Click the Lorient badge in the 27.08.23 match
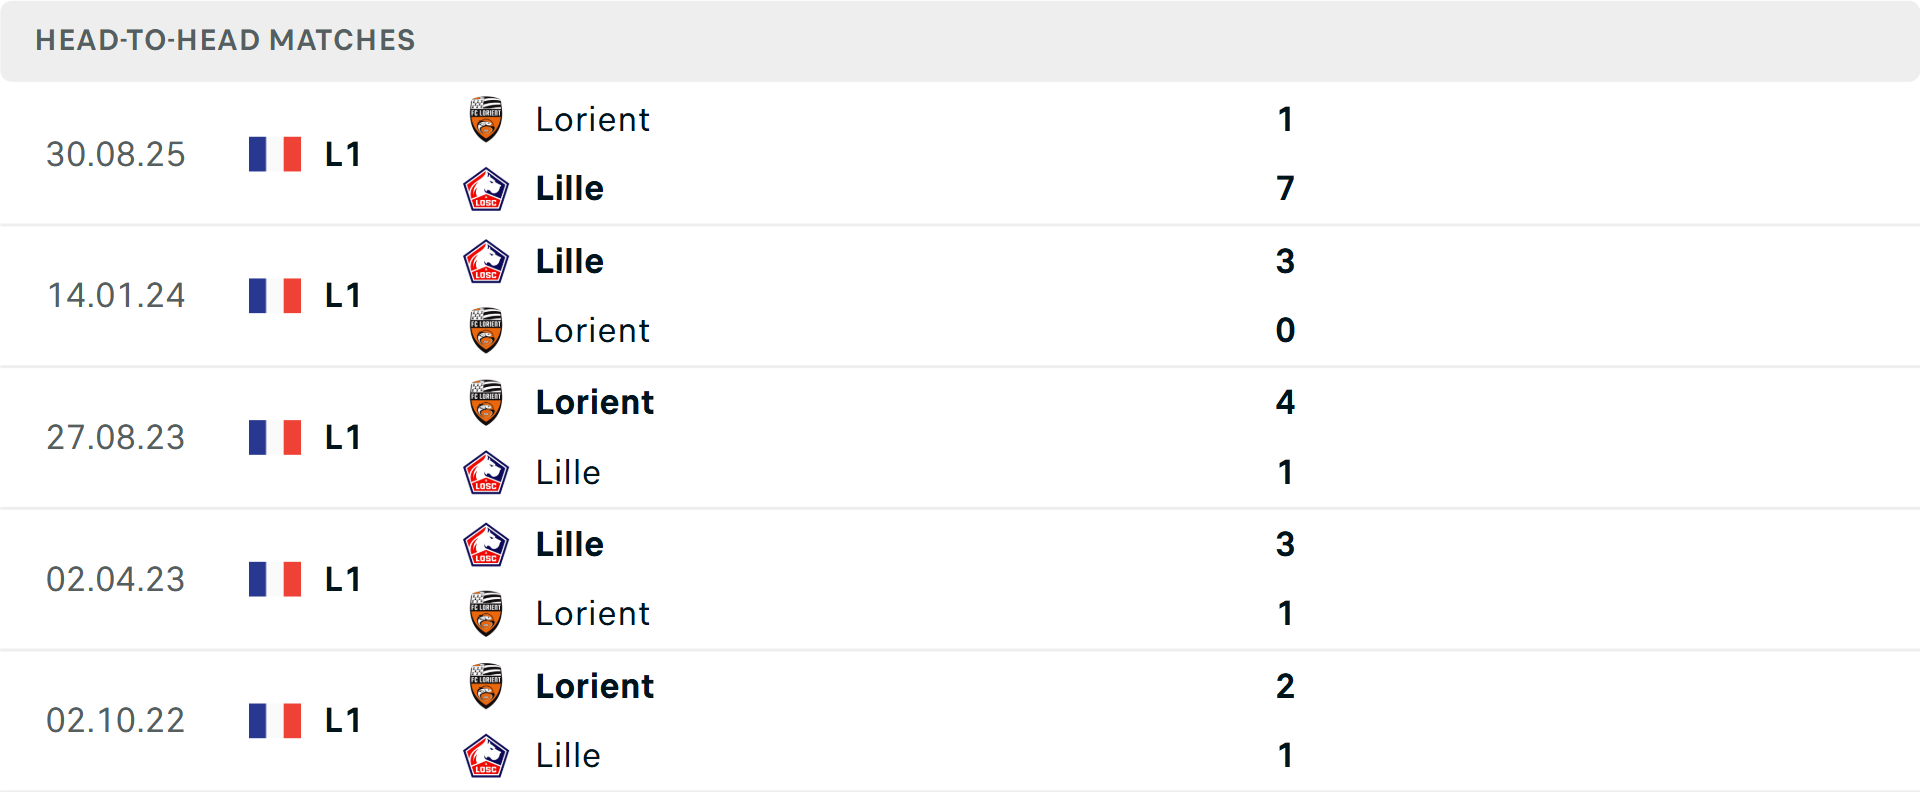Image resolution: width=1920 pixels, height=792 pixels. 486,403
